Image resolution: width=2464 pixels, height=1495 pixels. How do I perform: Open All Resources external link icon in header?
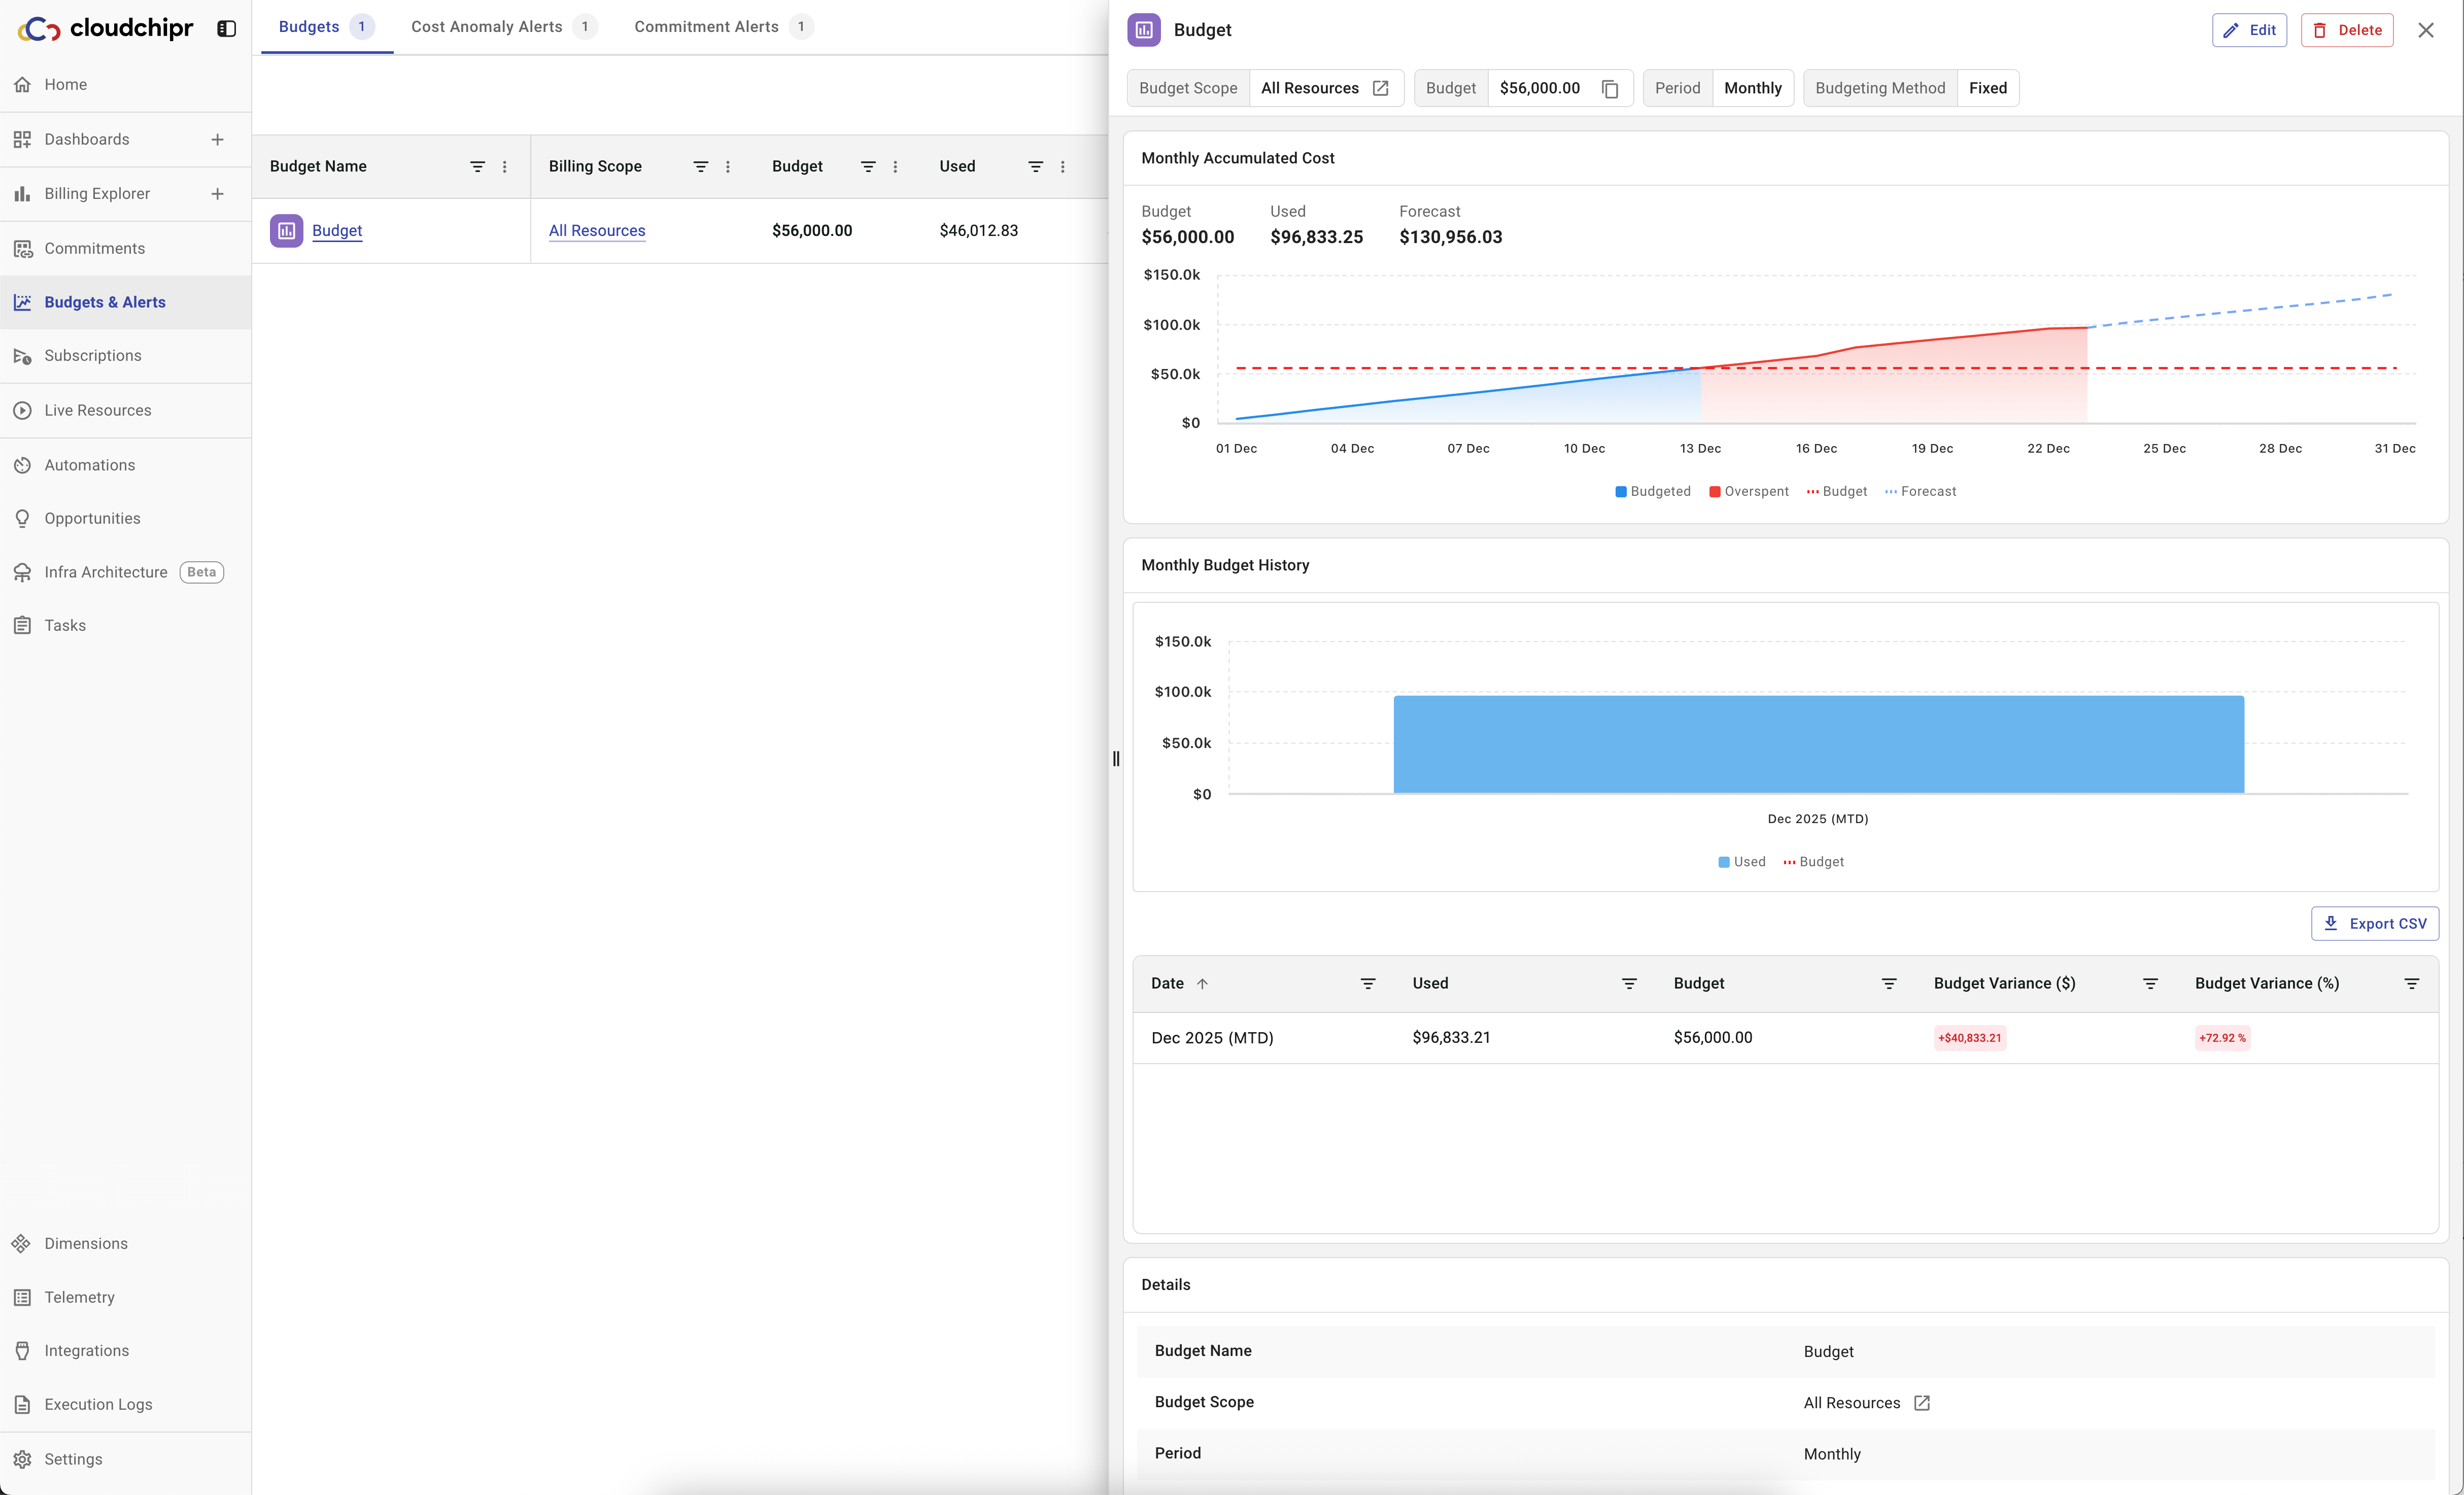pyautogui.click(x=1381, y=89)
